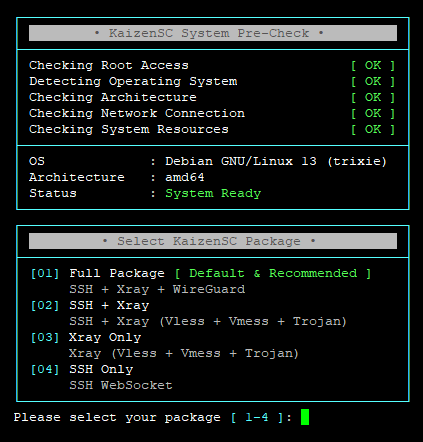The height and width of the screenshot is (442, 423).
Task: Click the System Ready status text
Action: [213, 193]
